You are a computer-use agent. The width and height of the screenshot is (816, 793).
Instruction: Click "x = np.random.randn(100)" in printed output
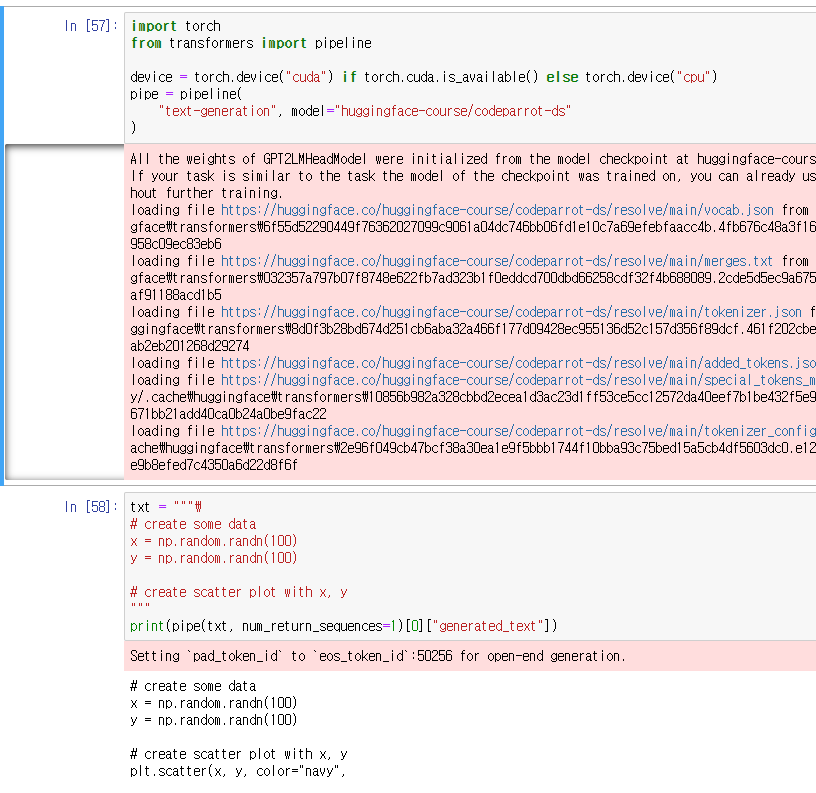click(x=213, y=703)
